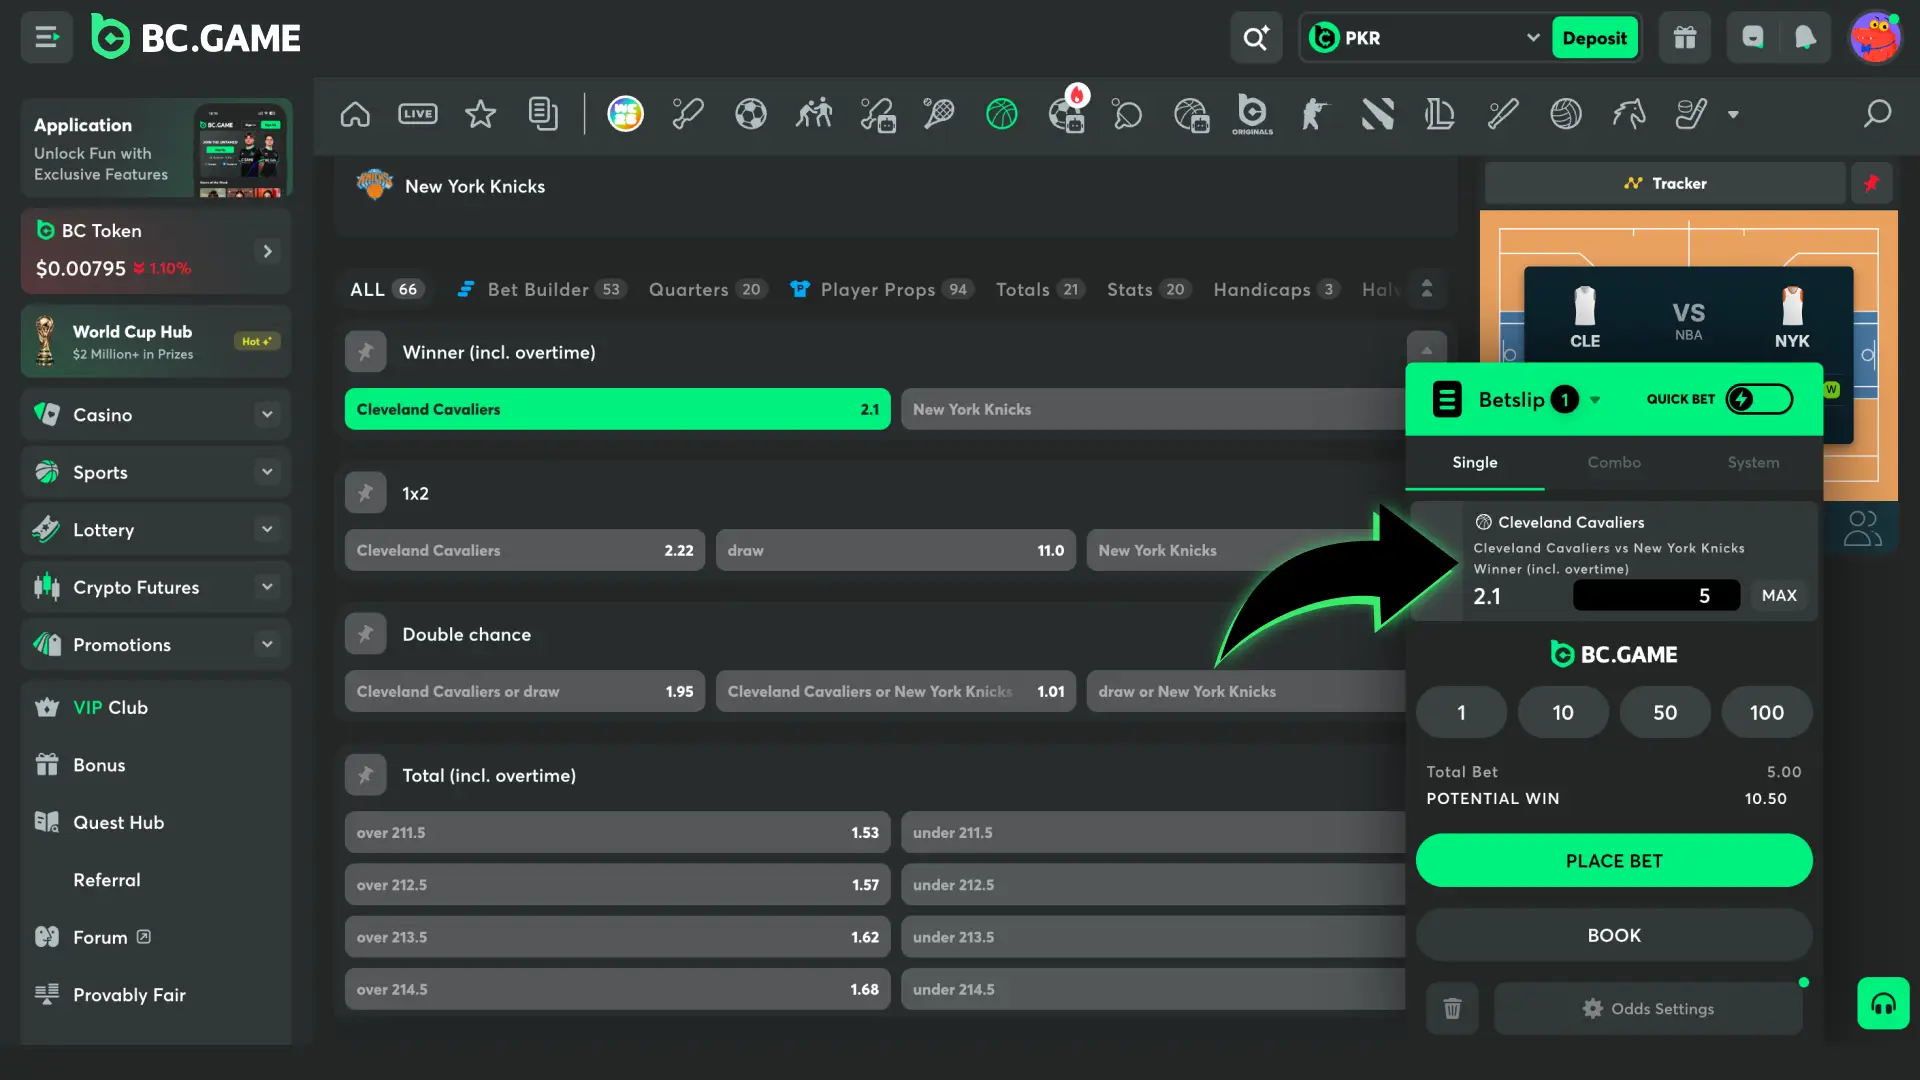Select the League of Legends icon

pos(1440,114)
